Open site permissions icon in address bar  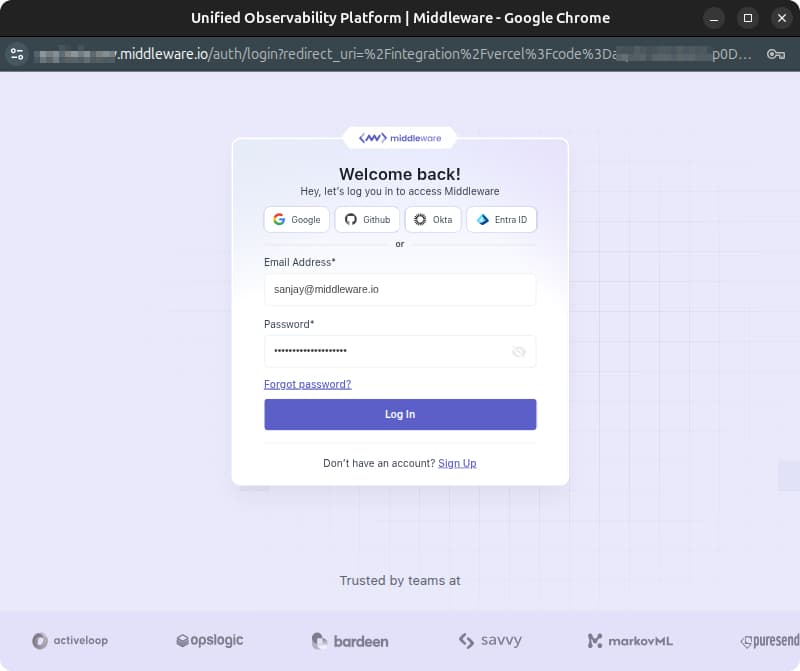(x=17, y=54)
